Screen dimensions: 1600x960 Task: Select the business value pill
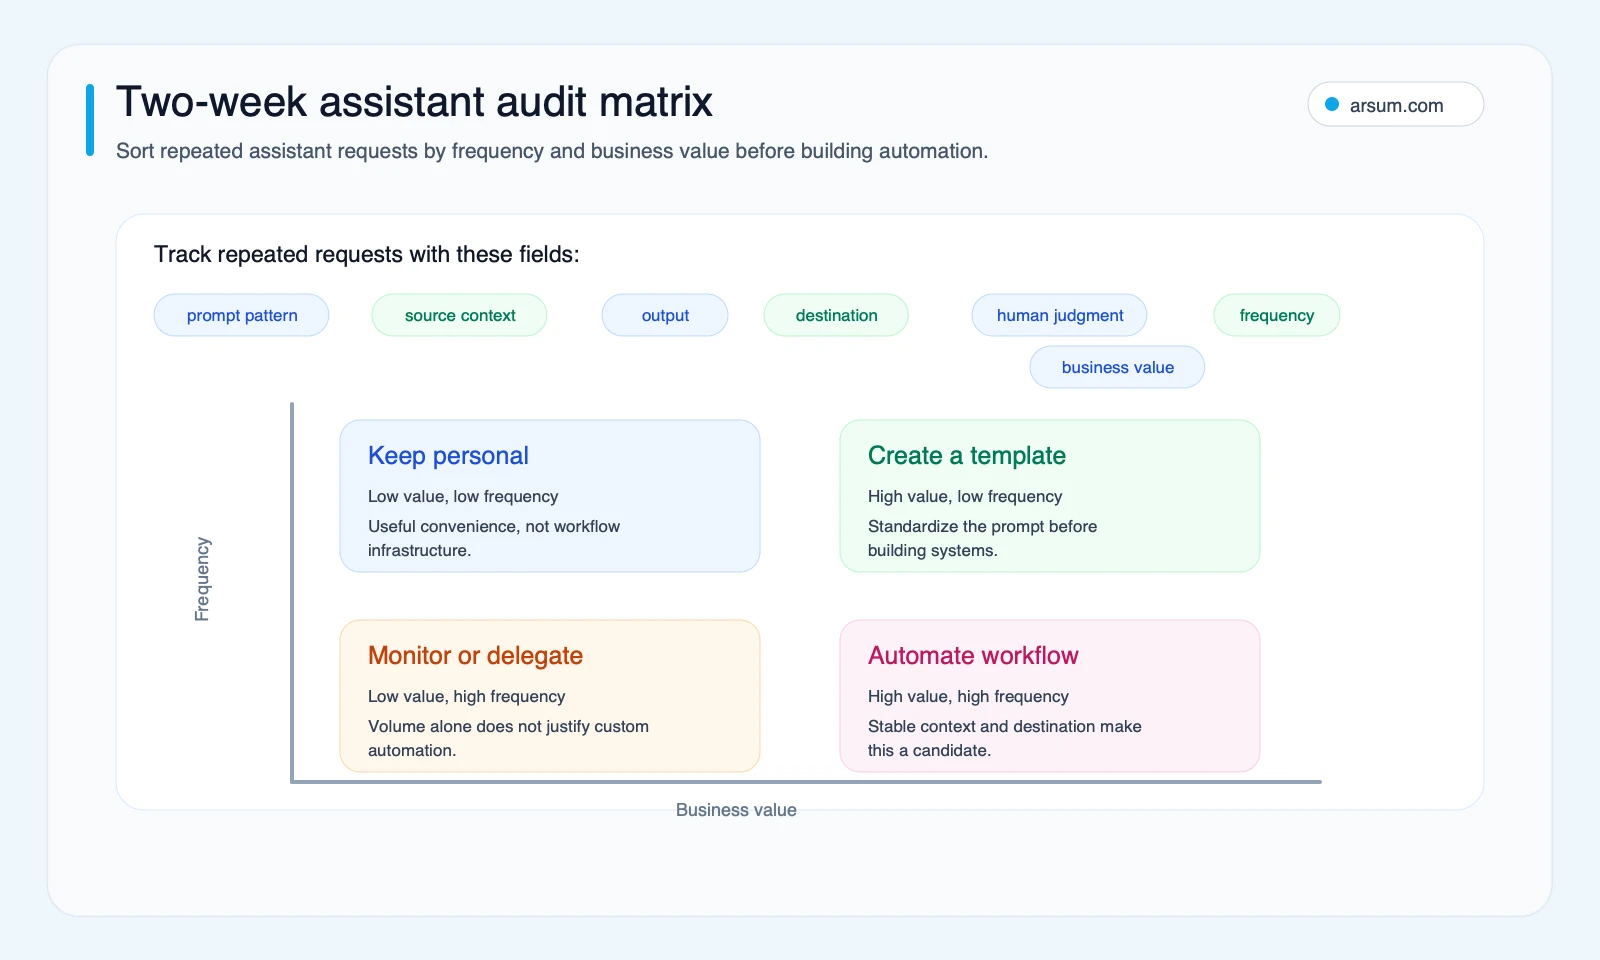pos(1117,367)
